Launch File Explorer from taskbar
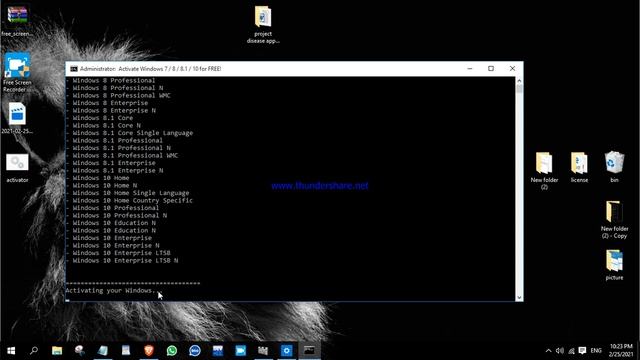 click(x=57, y=351)
